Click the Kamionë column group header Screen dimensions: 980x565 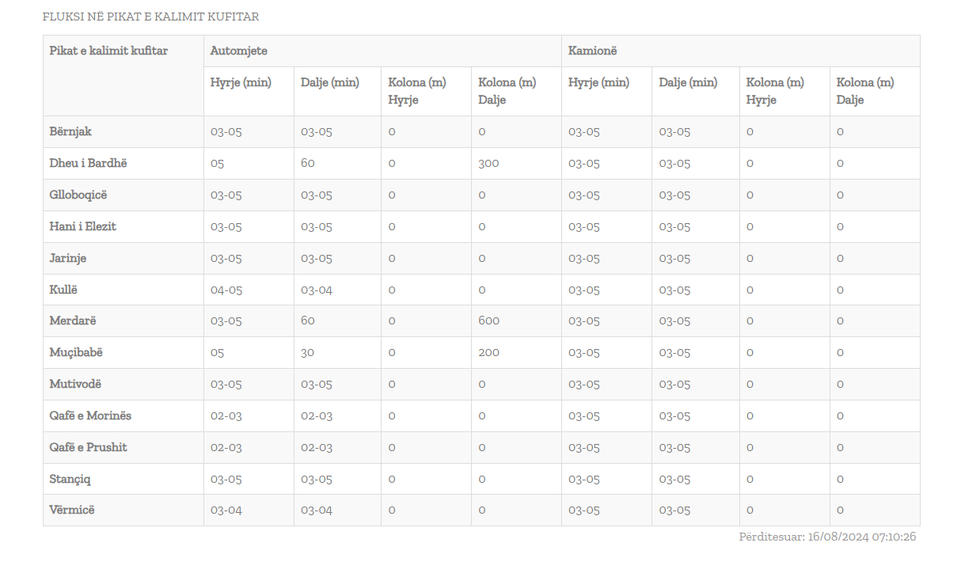593,51
